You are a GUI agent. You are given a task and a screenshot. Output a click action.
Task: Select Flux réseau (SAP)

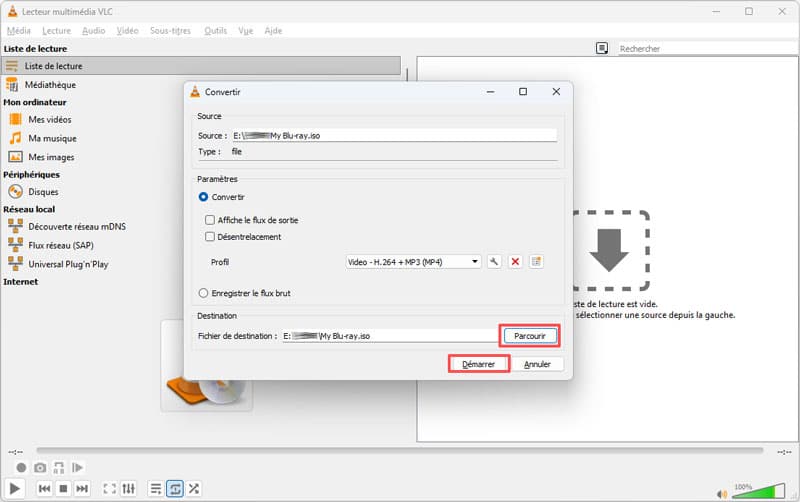point(61,245)
